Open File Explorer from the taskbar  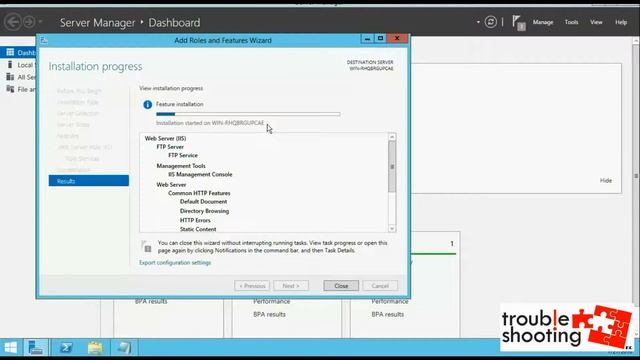click(95, 348)
